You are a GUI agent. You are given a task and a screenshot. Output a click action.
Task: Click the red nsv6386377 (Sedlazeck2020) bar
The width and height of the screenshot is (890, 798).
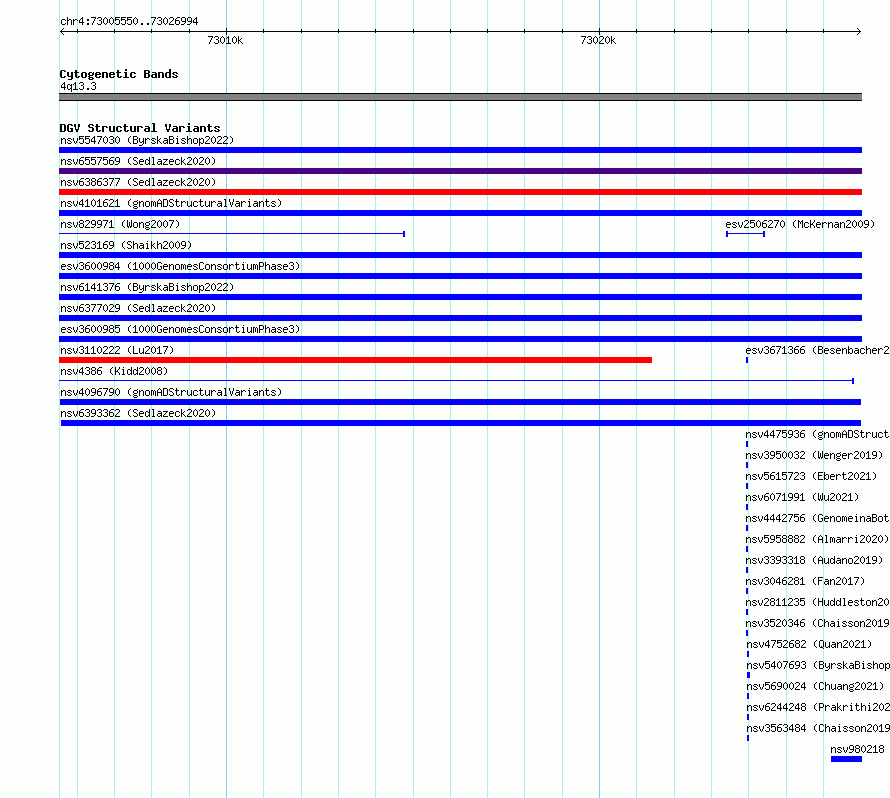(x=460, y=192)
